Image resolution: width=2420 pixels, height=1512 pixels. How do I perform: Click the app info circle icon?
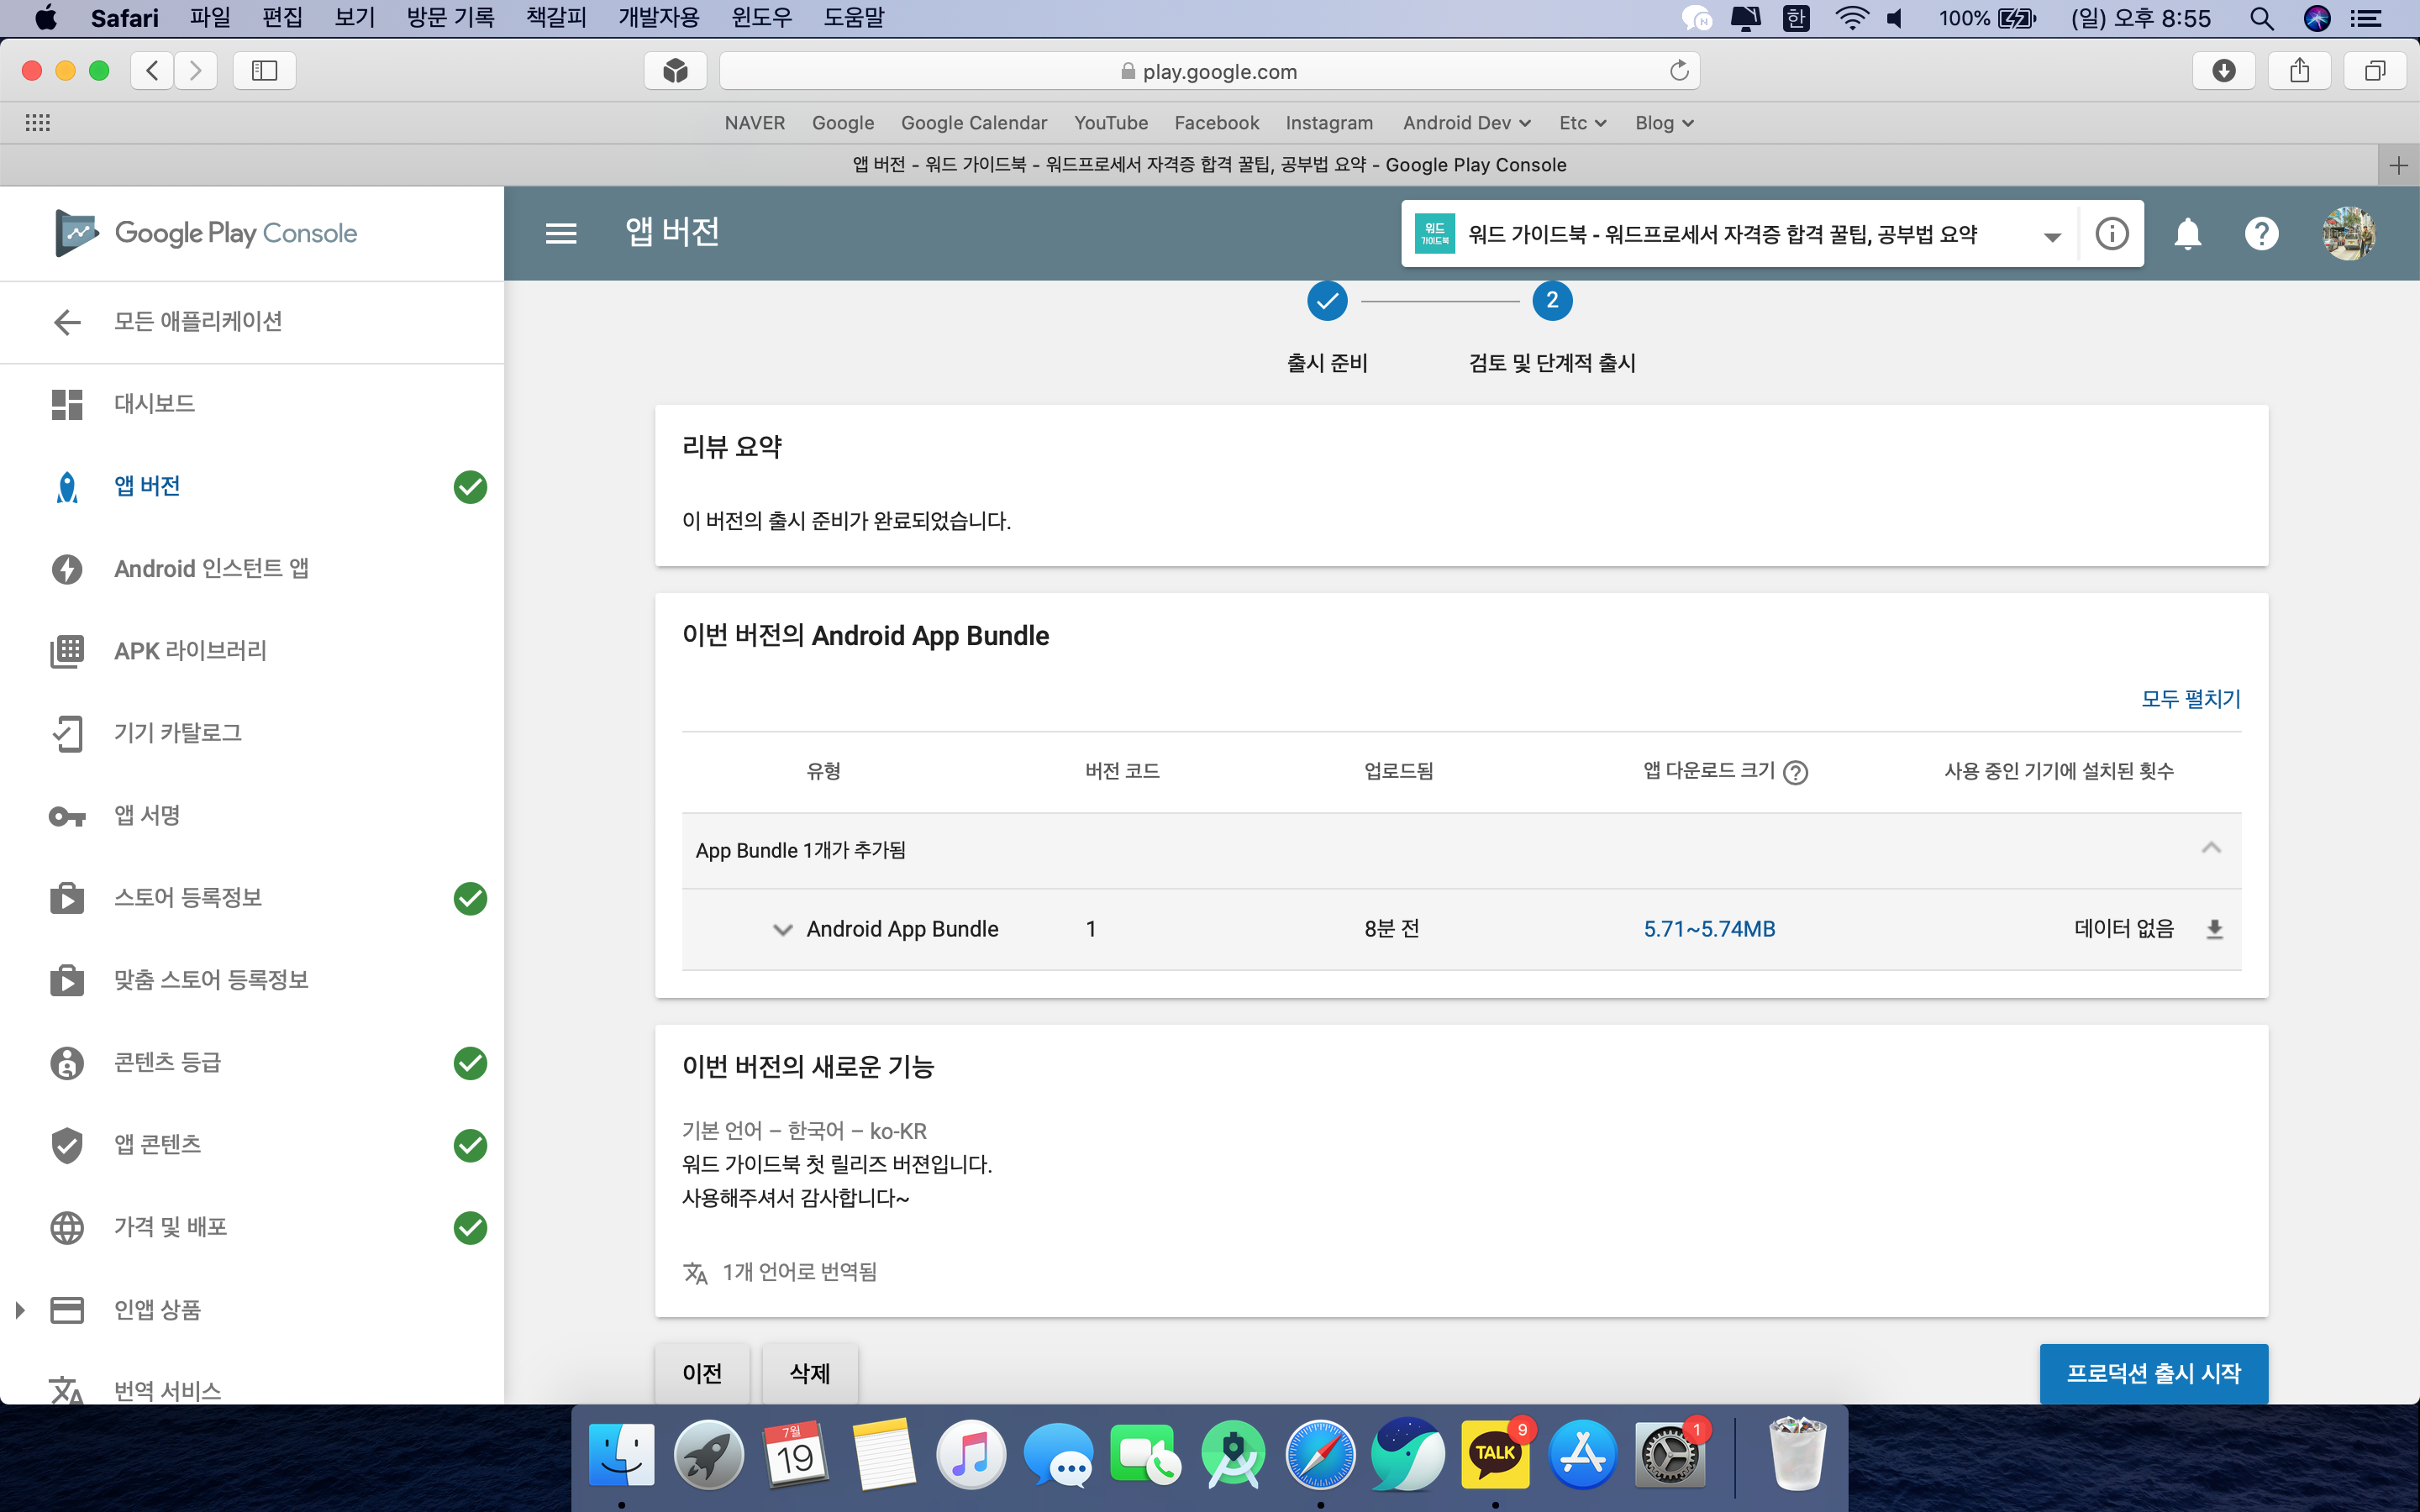coord(2111,234)
